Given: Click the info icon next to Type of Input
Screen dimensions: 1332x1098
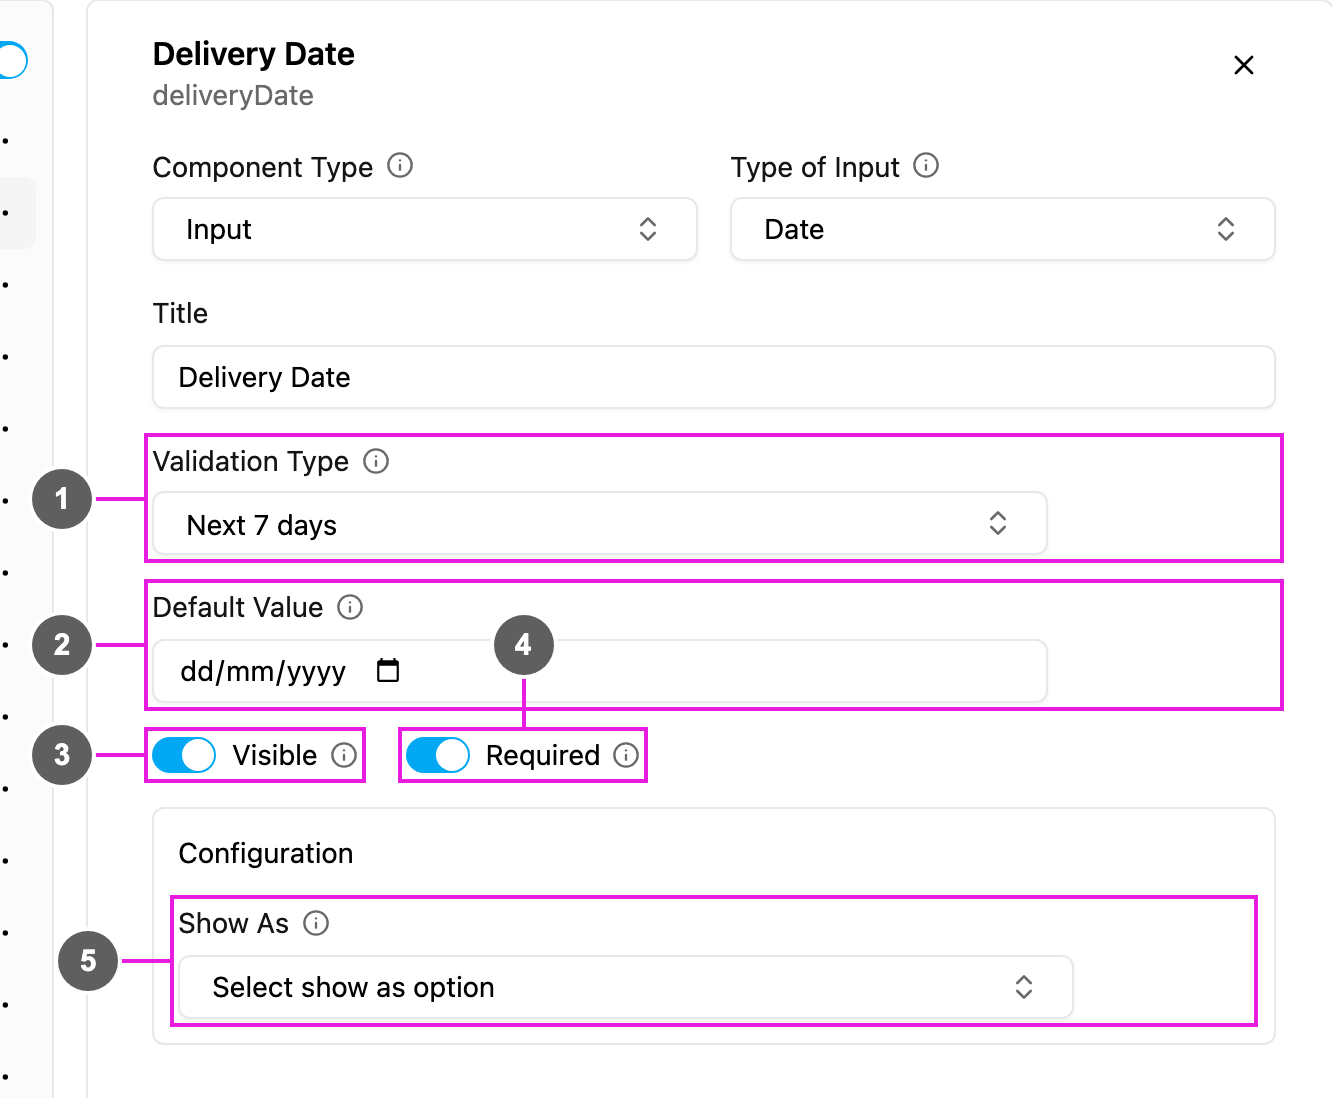Looking at the screenshot, I should [x=927, y=166].
